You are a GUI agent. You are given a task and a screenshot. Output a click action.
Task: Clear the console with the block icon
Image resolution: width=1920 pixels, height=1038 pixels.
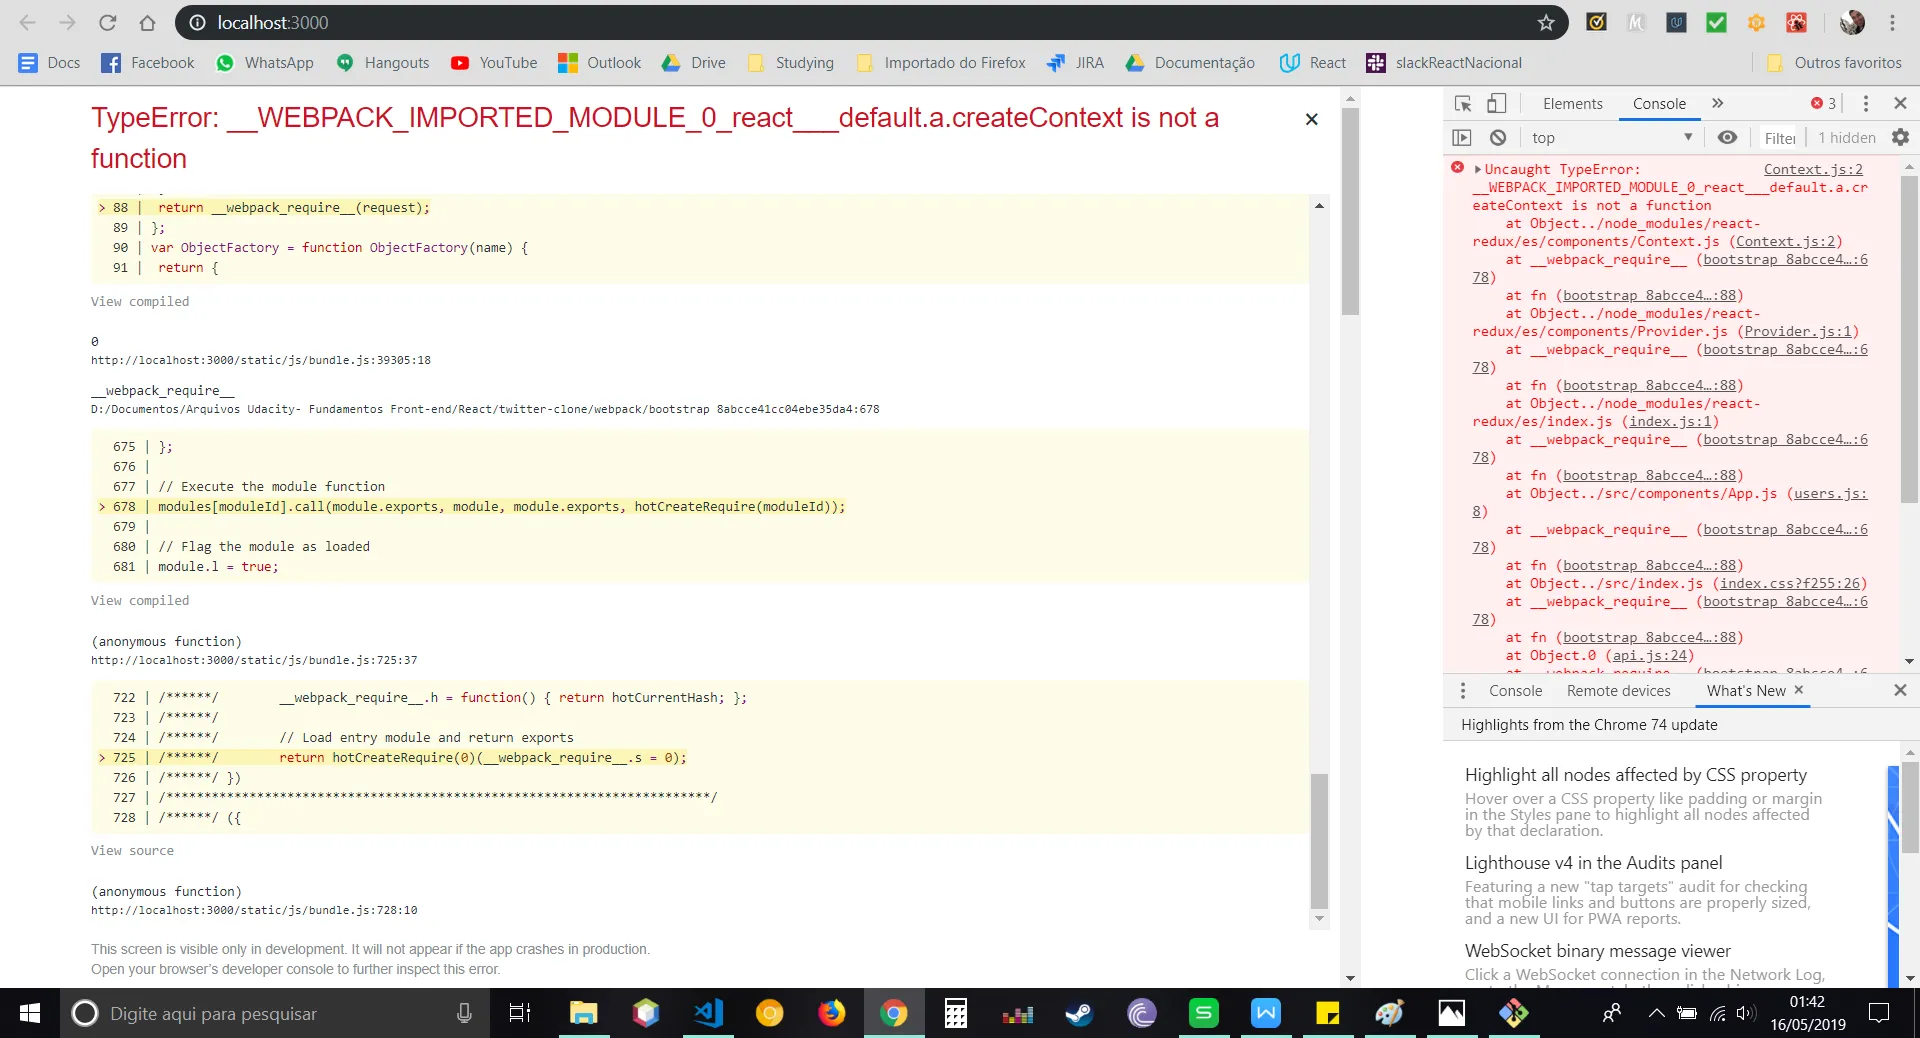coord(1497,138)
